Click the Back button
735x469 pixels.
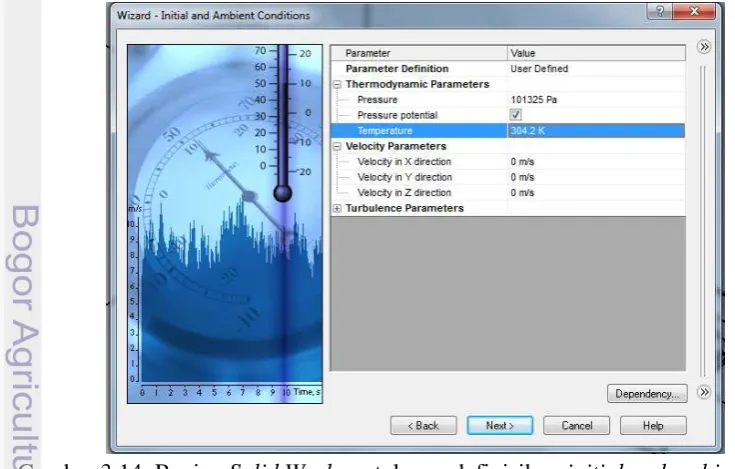point(423,425)
